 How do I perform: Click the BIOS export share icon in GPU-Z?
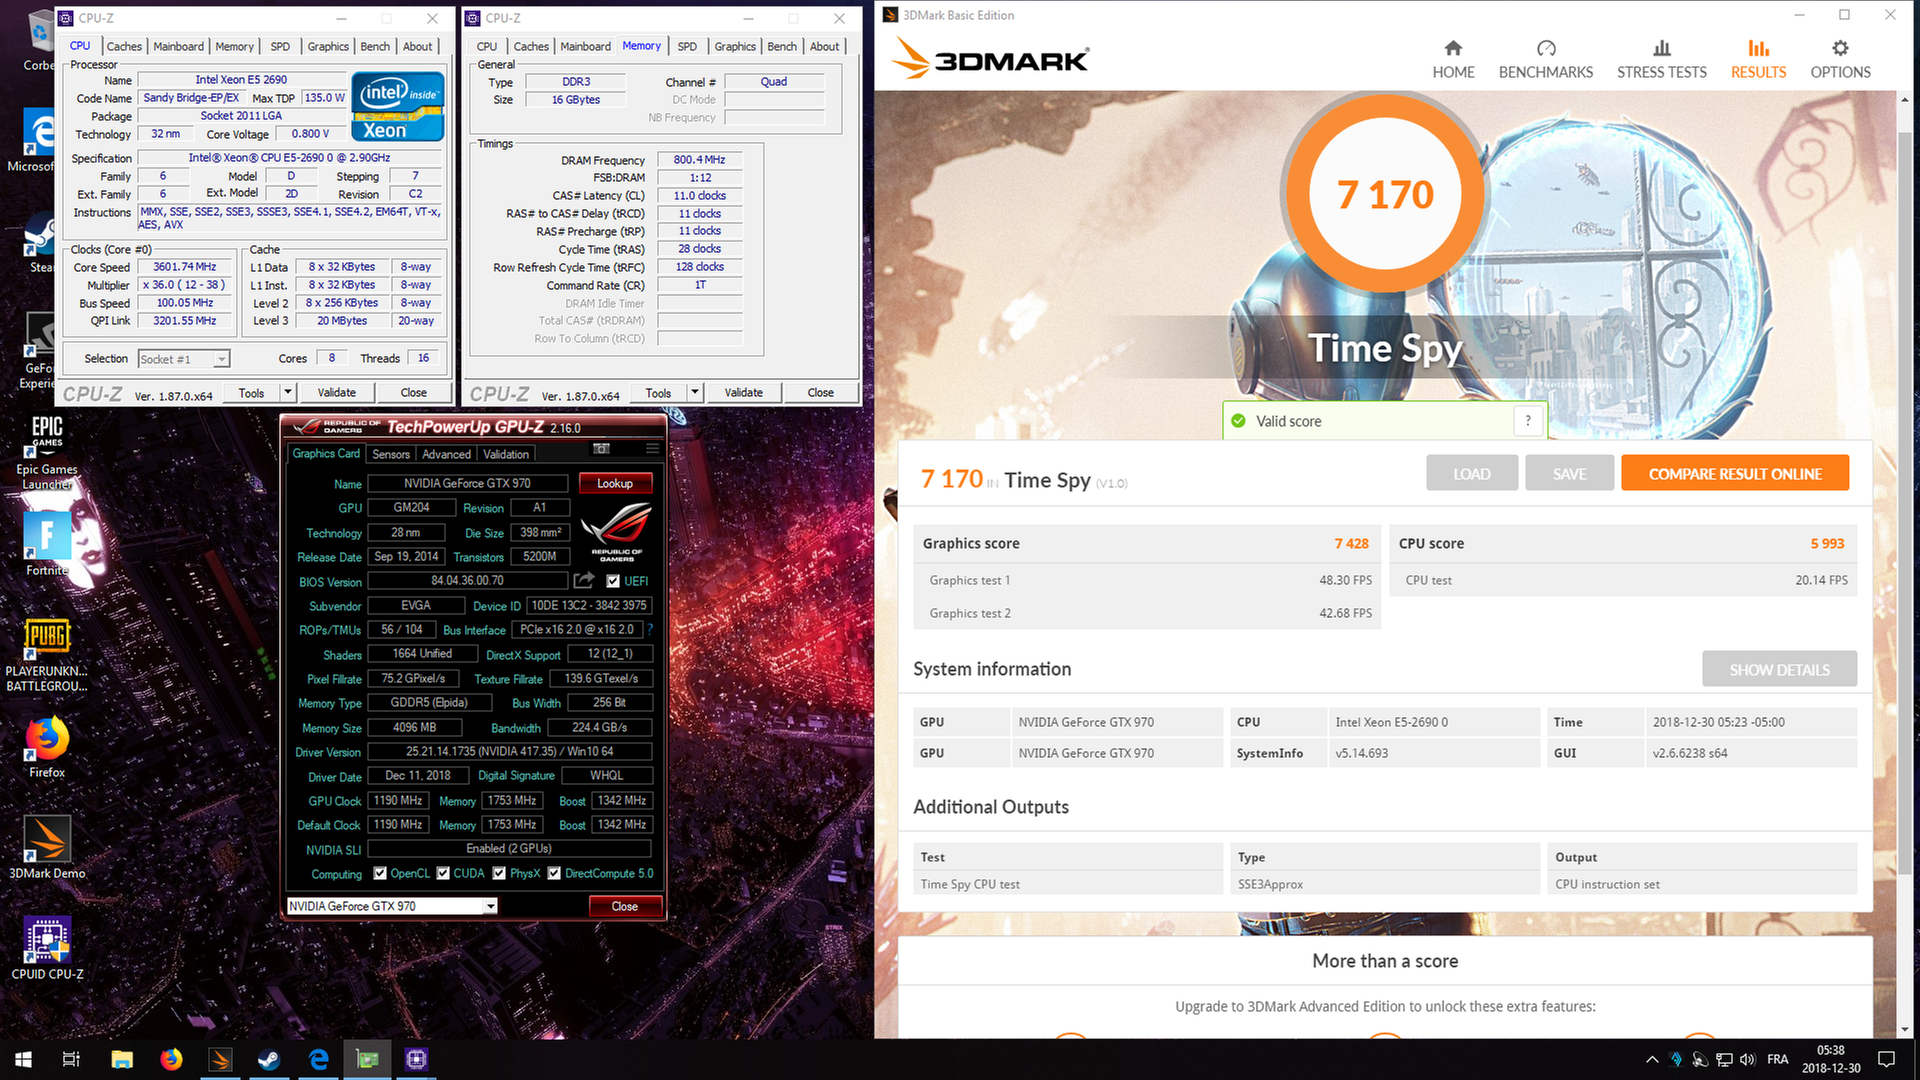click(584, 580)
